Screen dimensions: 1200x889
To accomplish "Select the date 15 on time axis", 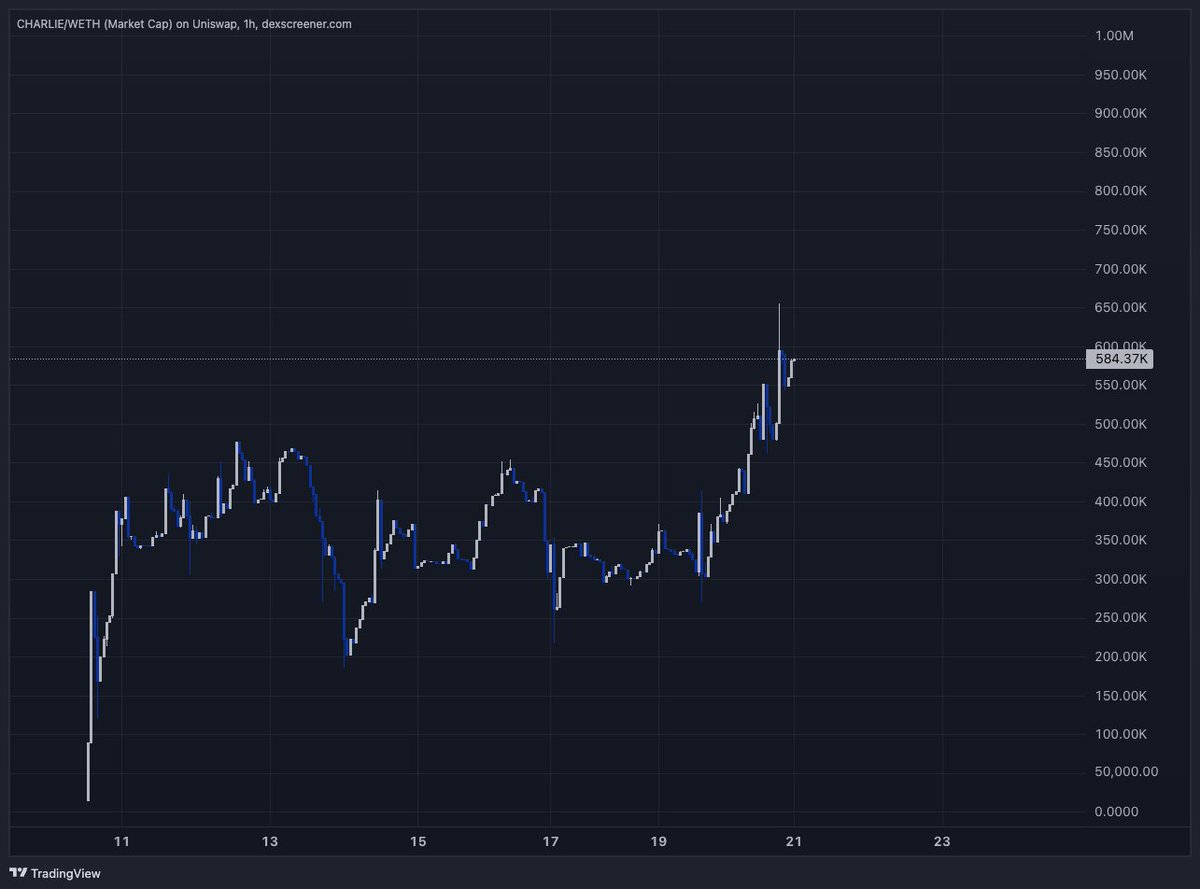I will (417, 842).
